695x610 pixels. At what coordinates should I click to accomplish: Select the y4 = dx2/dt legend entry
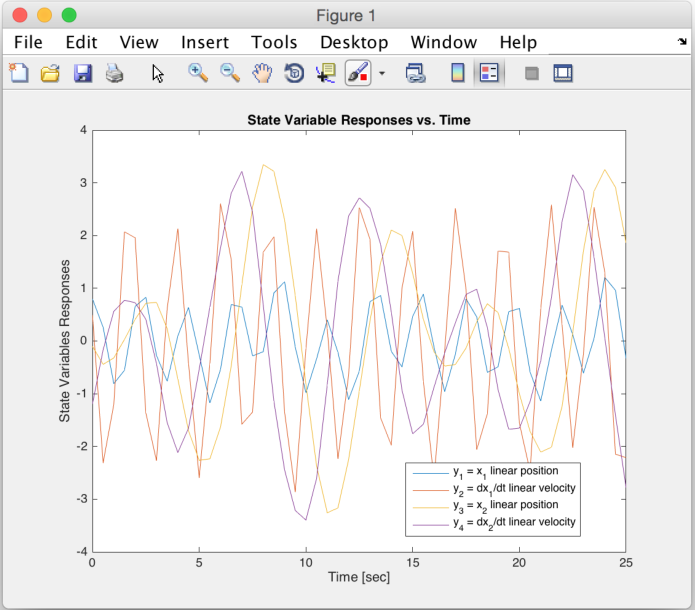(513, 522)
